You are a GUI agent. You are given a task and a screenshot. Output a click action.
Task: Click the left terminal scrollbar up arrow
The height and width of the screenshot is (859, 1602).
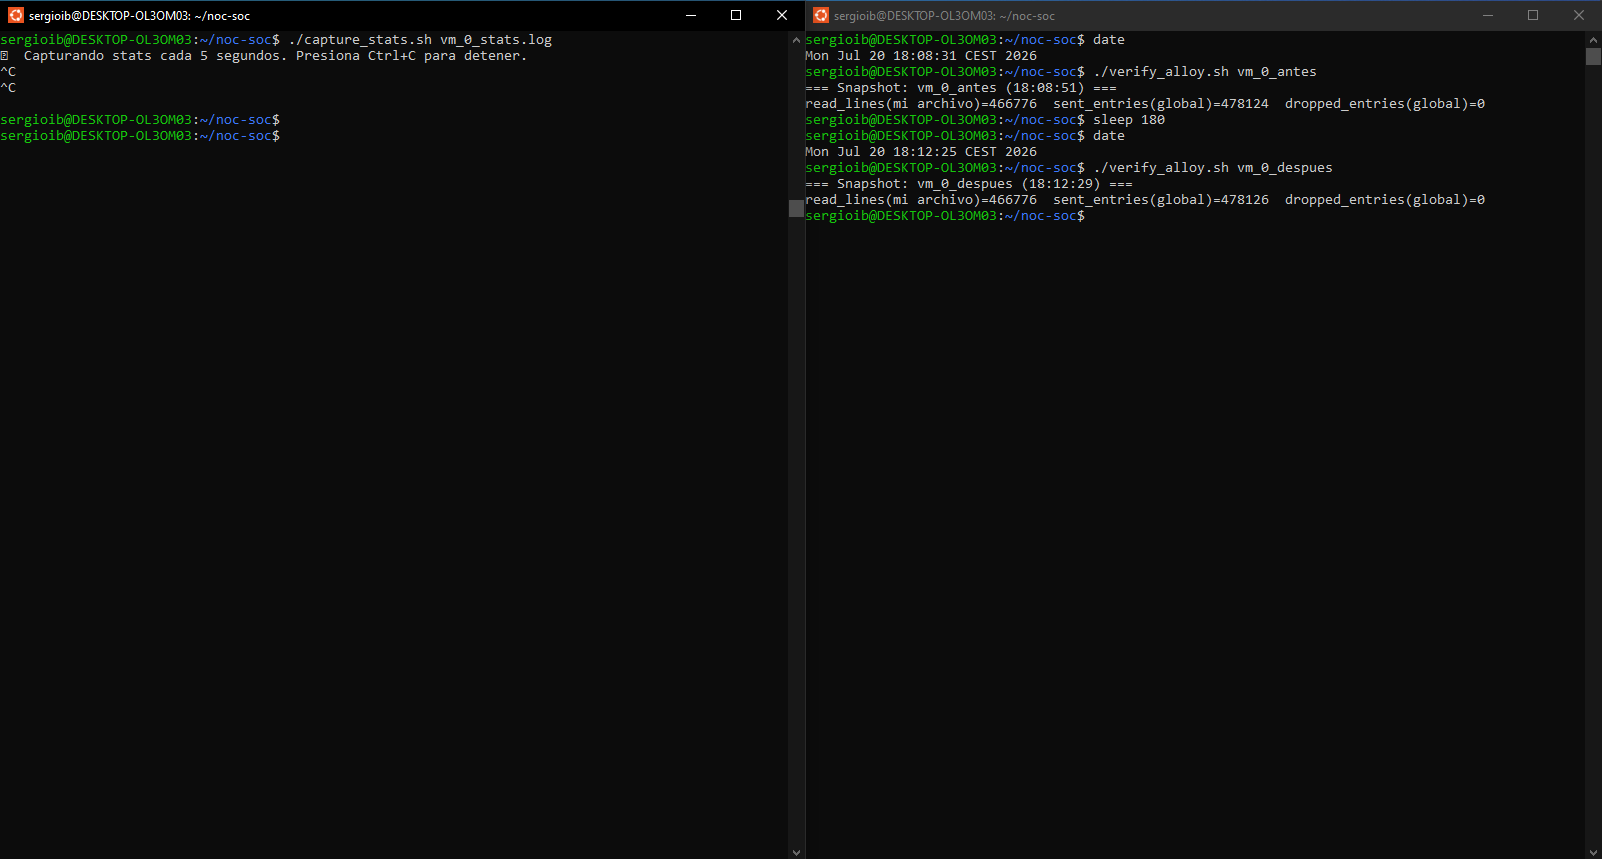tap(796, 40)
